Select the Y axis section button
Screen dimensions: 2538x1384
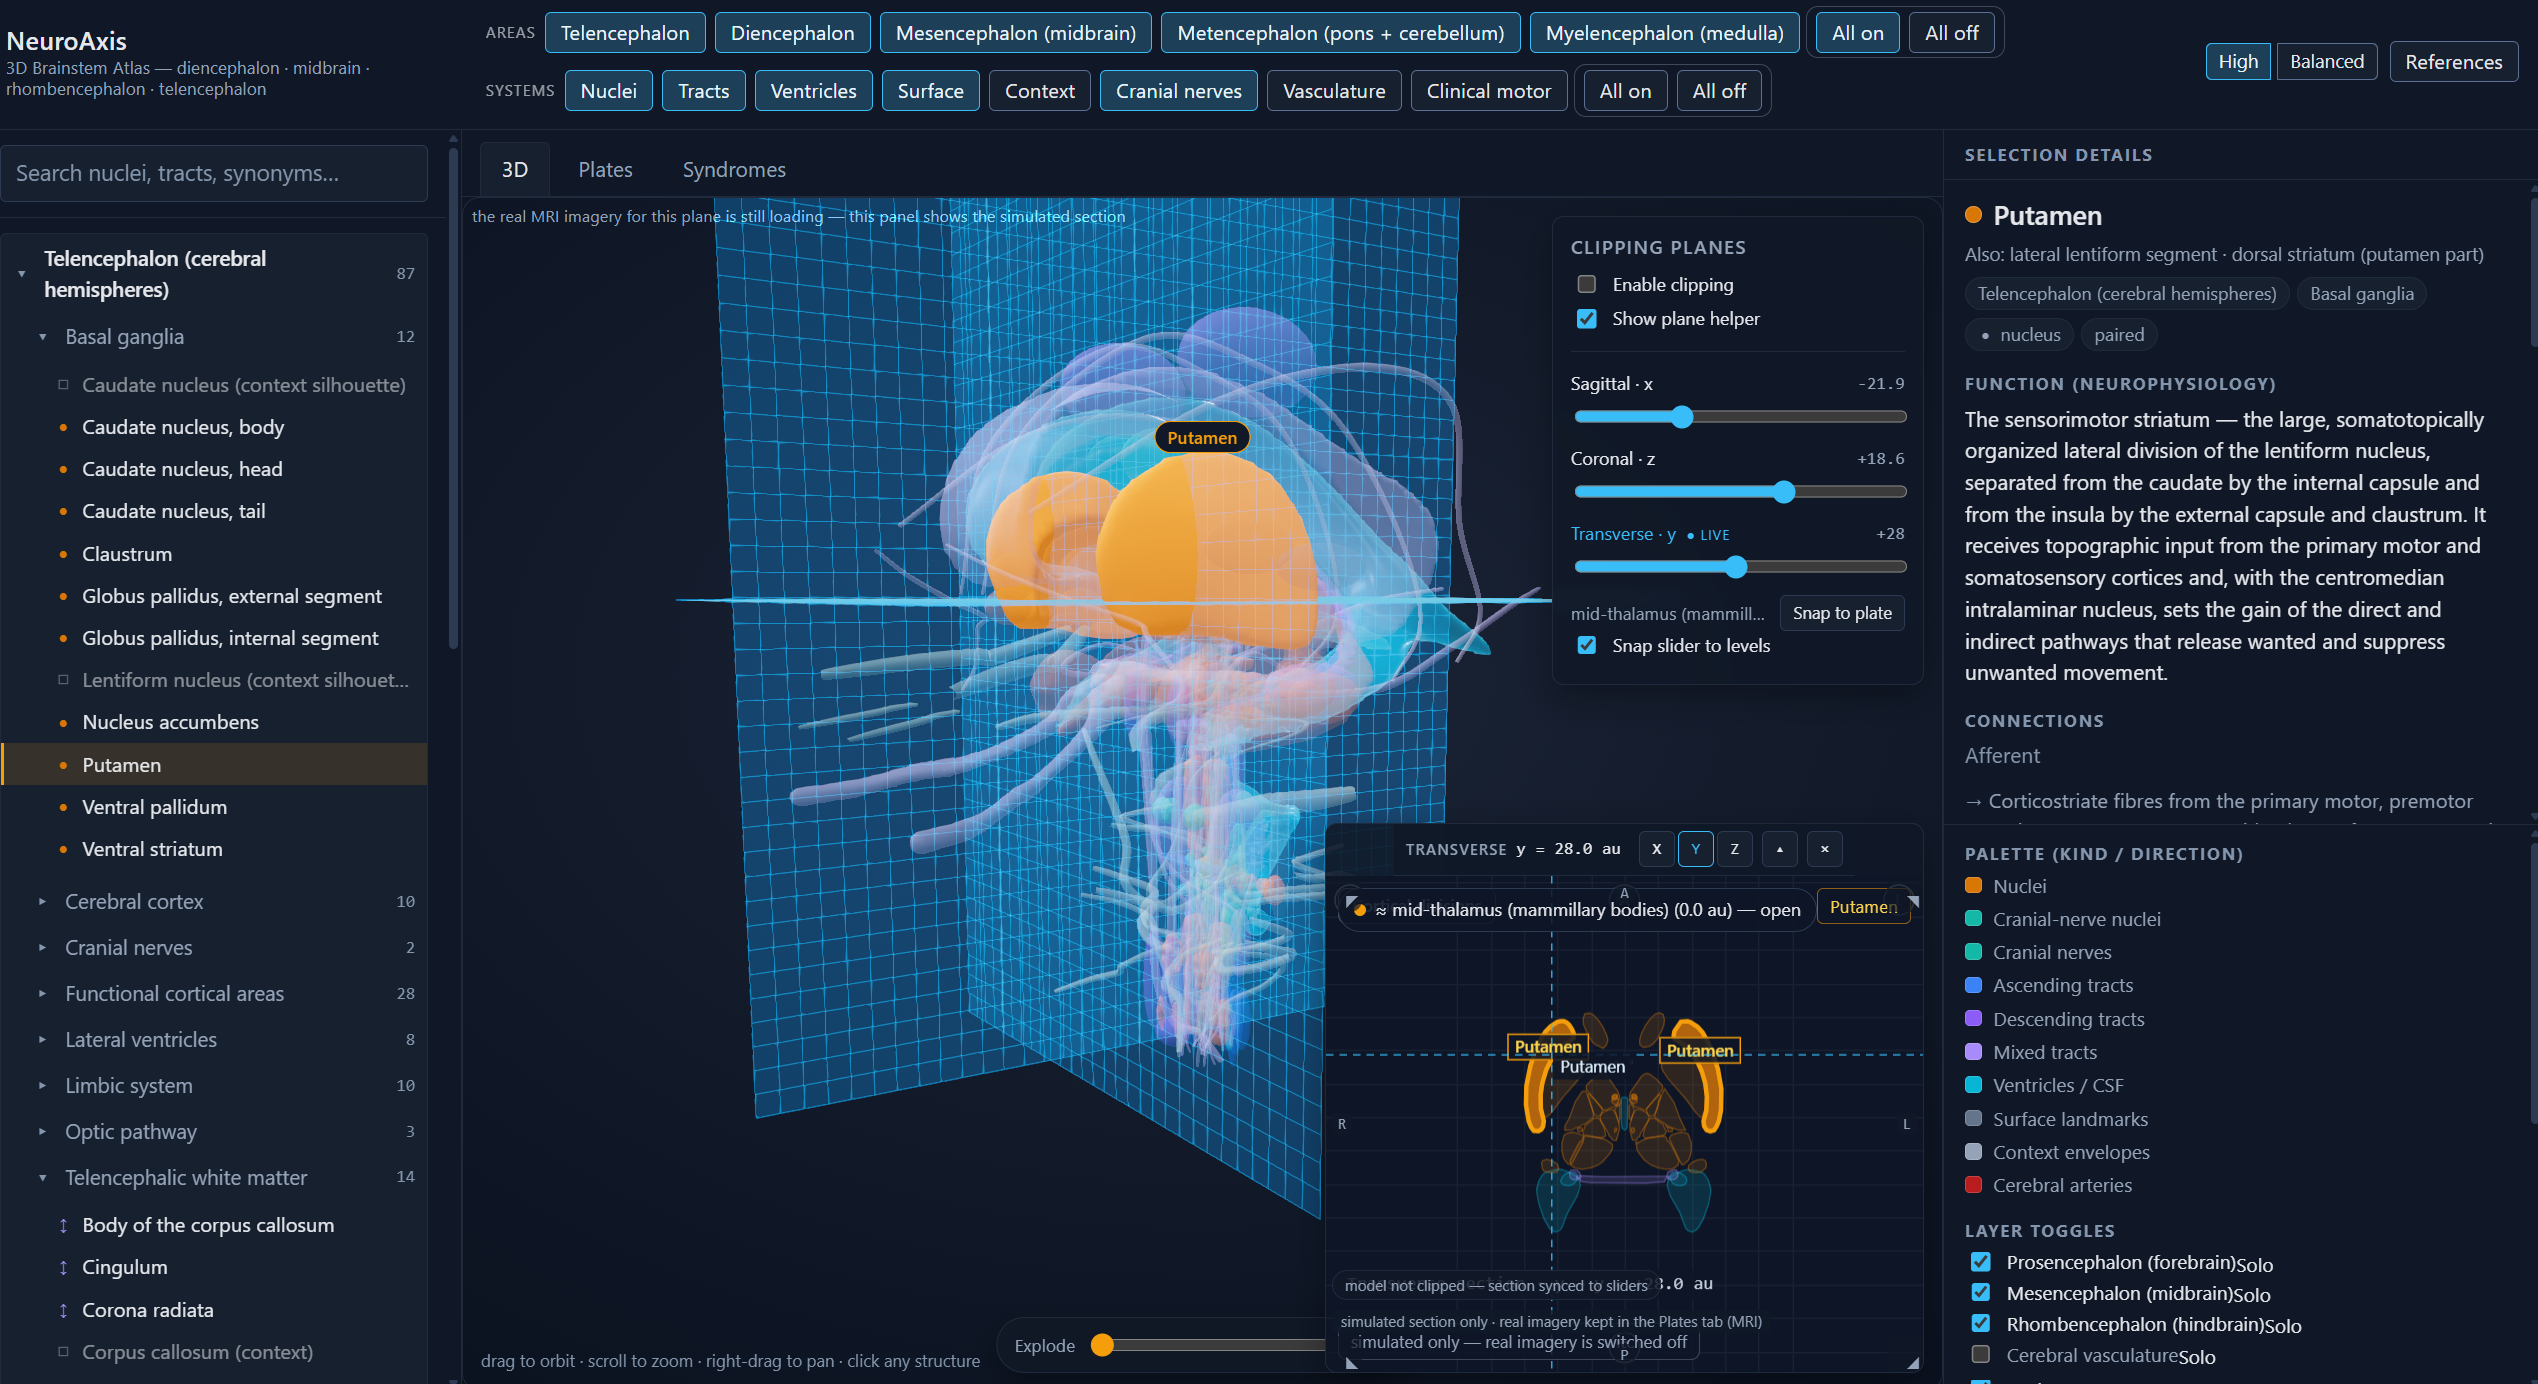(1695, 849)
